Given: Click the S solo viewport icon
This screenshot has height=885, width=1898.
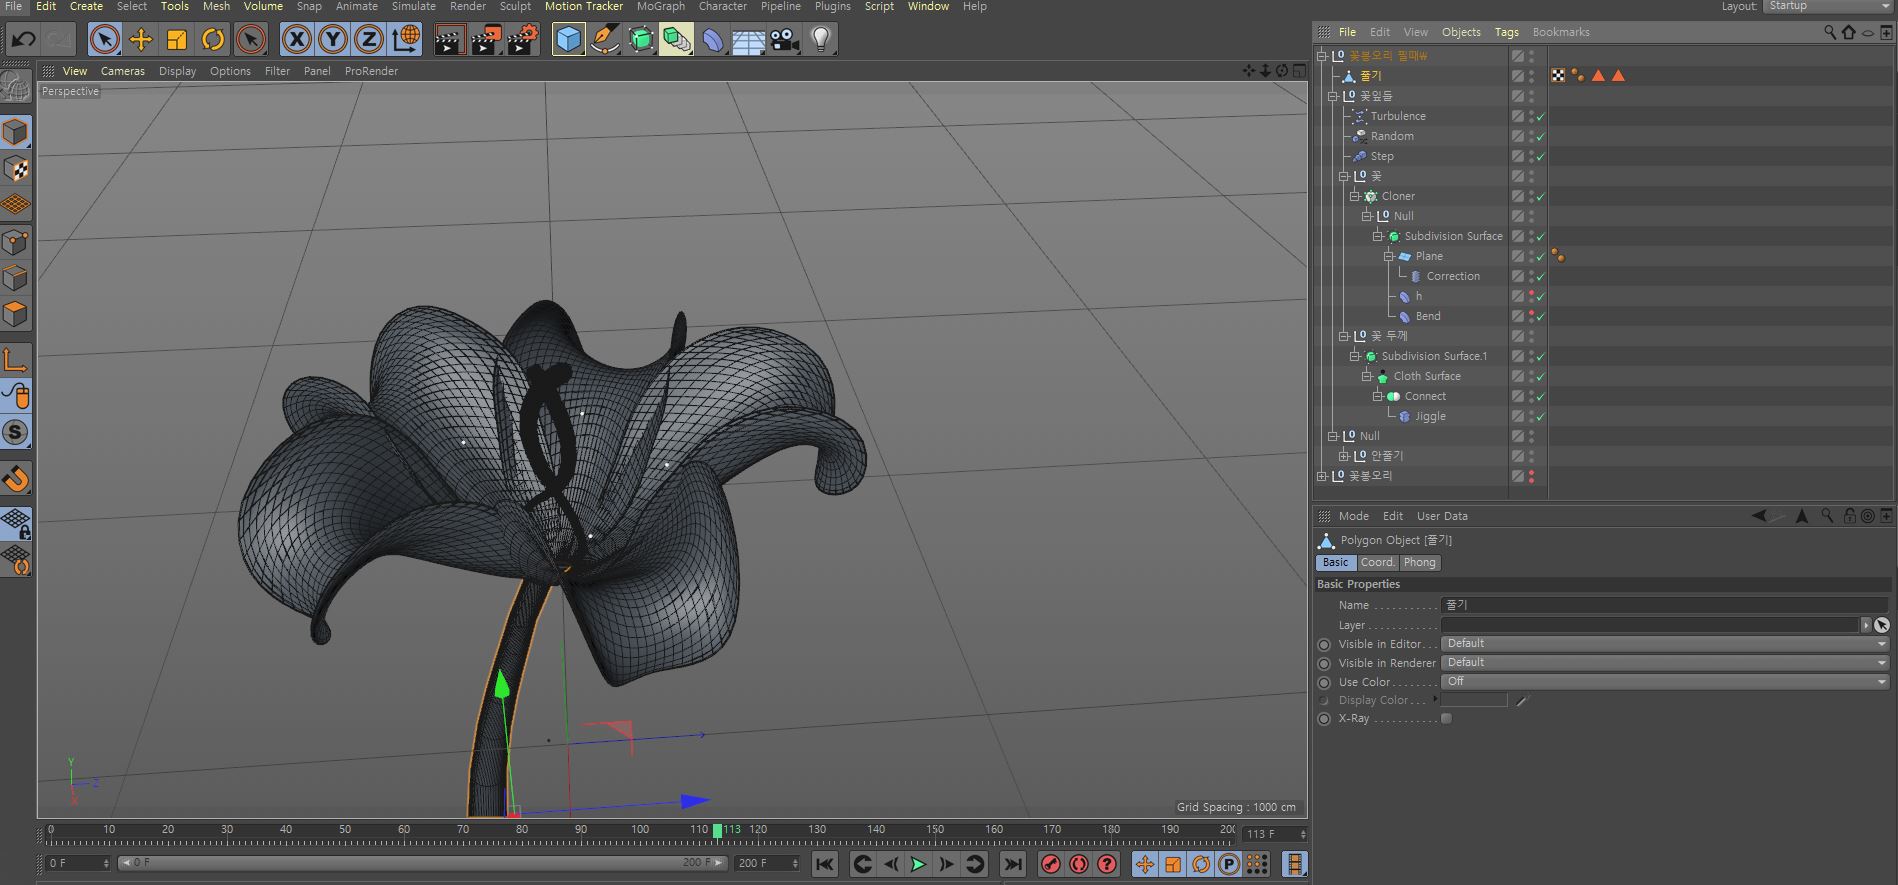Looking at the screenshot, I should pyautogui.click(x=16, y=433).
